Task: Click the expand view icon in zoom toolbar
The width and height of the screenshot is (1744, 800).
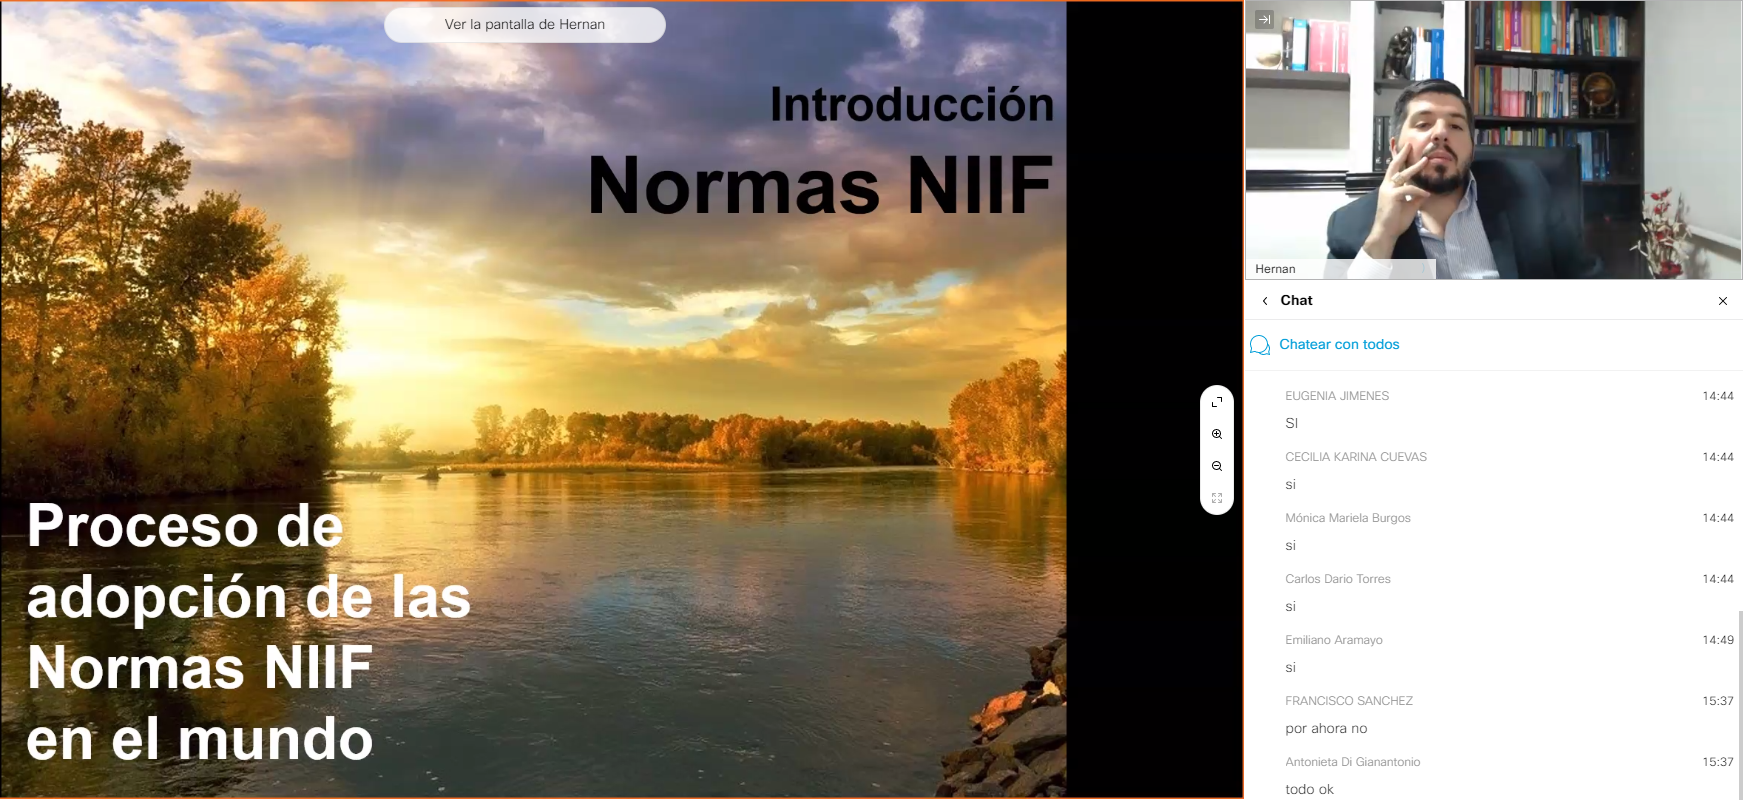Action: tap(1217, 402)
